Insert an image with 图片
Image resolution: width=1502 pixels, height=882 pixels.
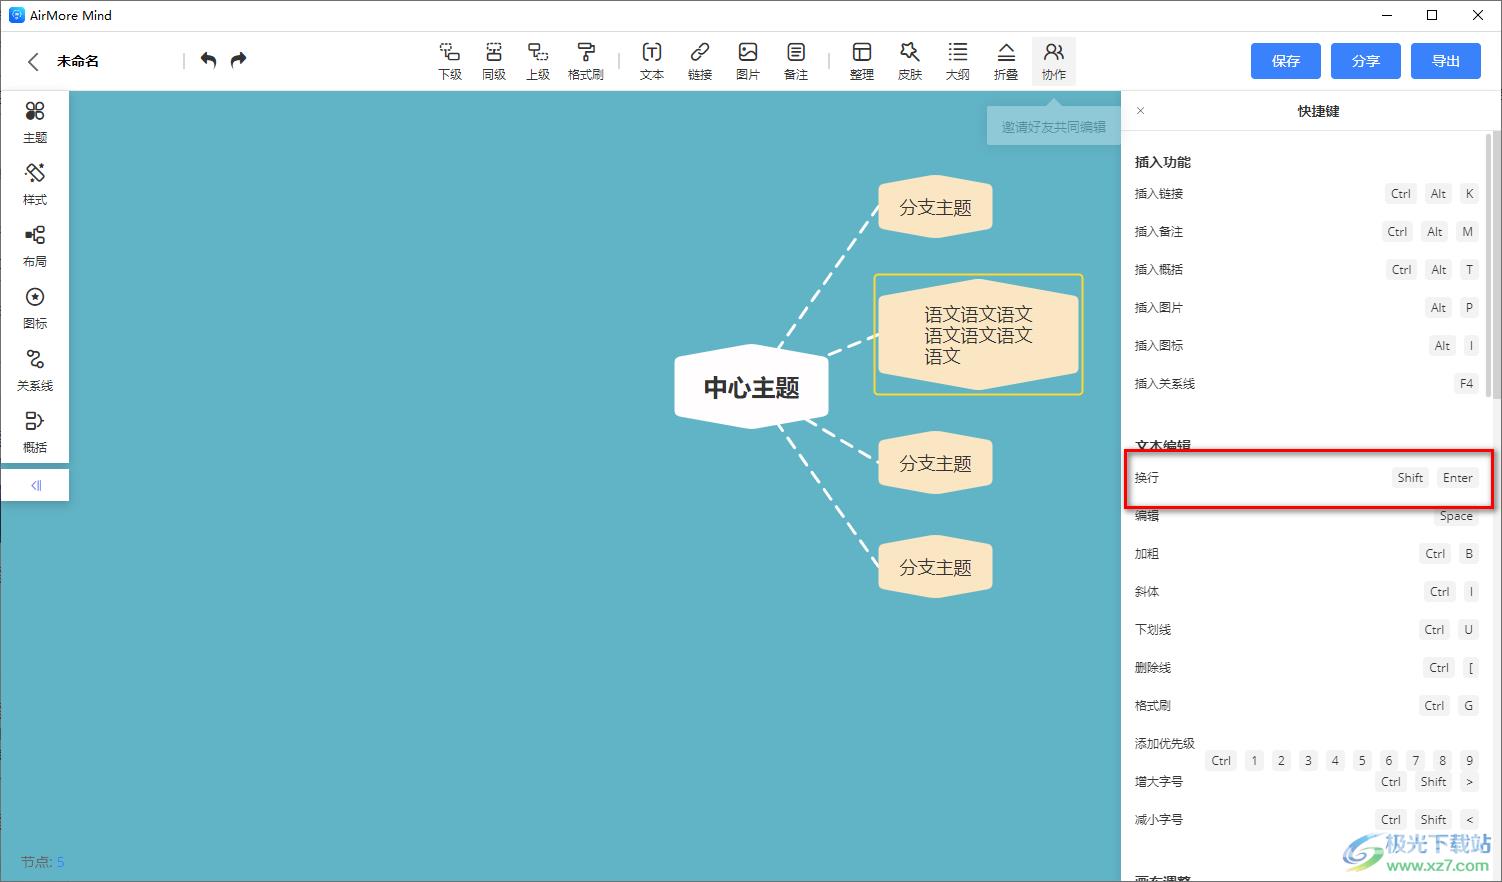tap(748, 61)
